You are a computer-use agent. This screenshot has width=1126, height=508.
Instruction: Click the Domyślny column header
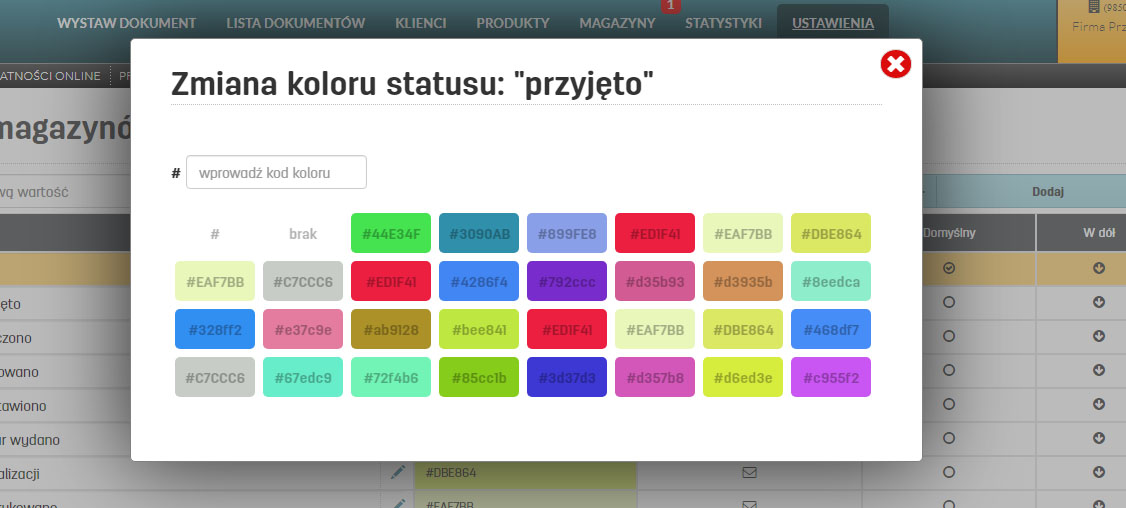[x=949, y=233]
